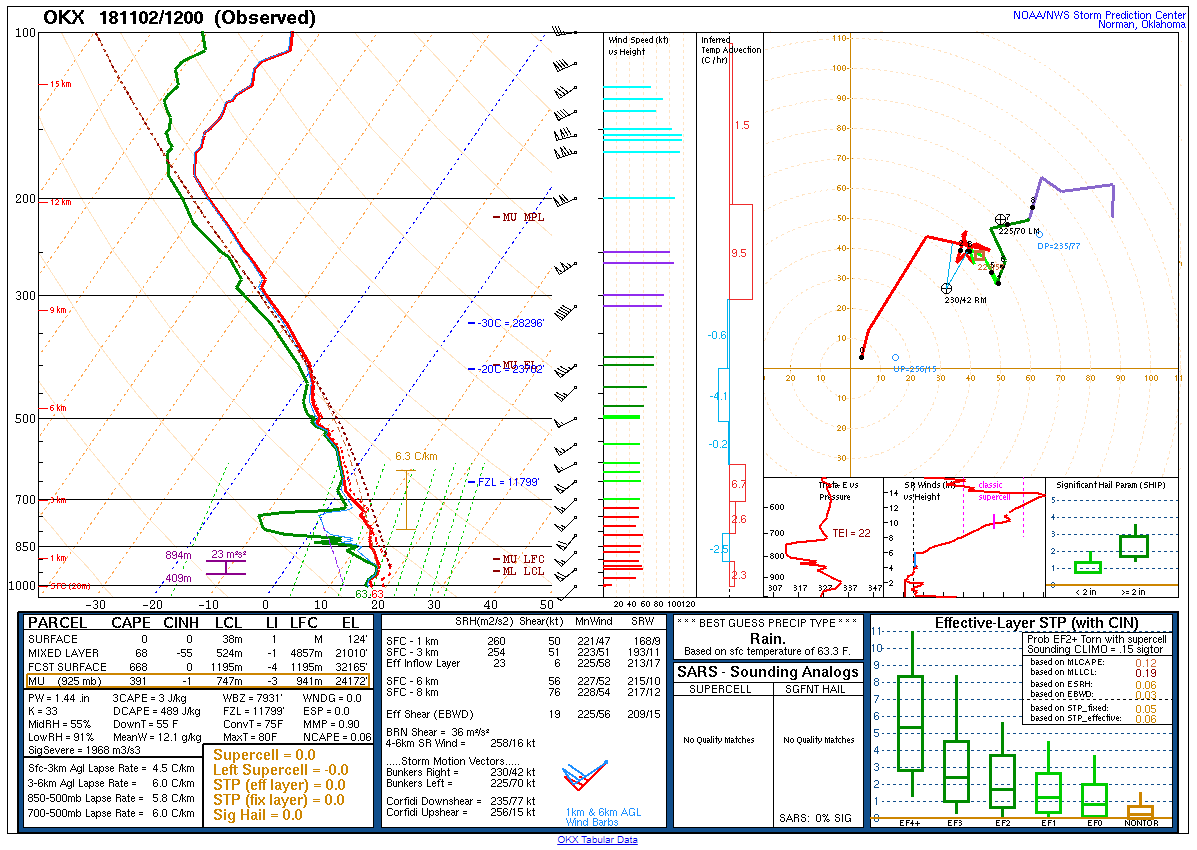
Task: Click hodograph label '230/42 RM'
Action: coord(965,300)
